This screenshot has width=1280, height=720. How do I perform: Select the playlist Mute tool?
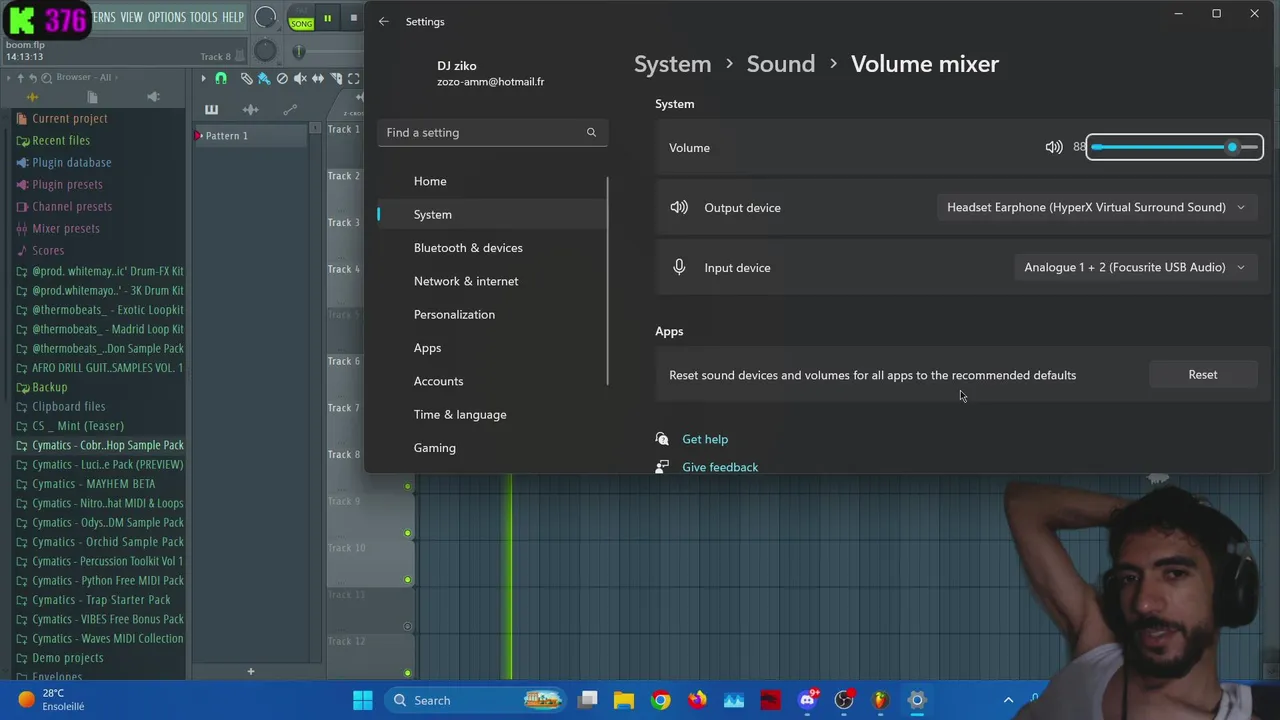[x=300, y=78]
